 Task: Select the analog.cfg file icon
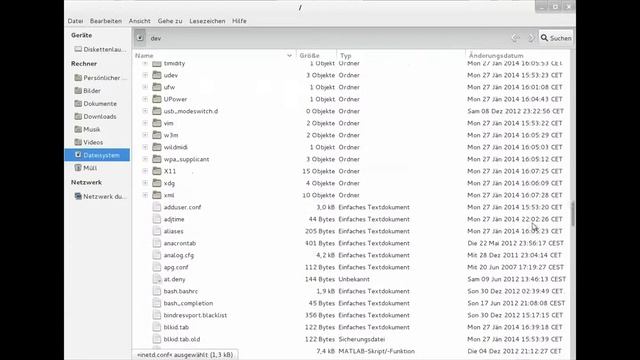[157, 255]
